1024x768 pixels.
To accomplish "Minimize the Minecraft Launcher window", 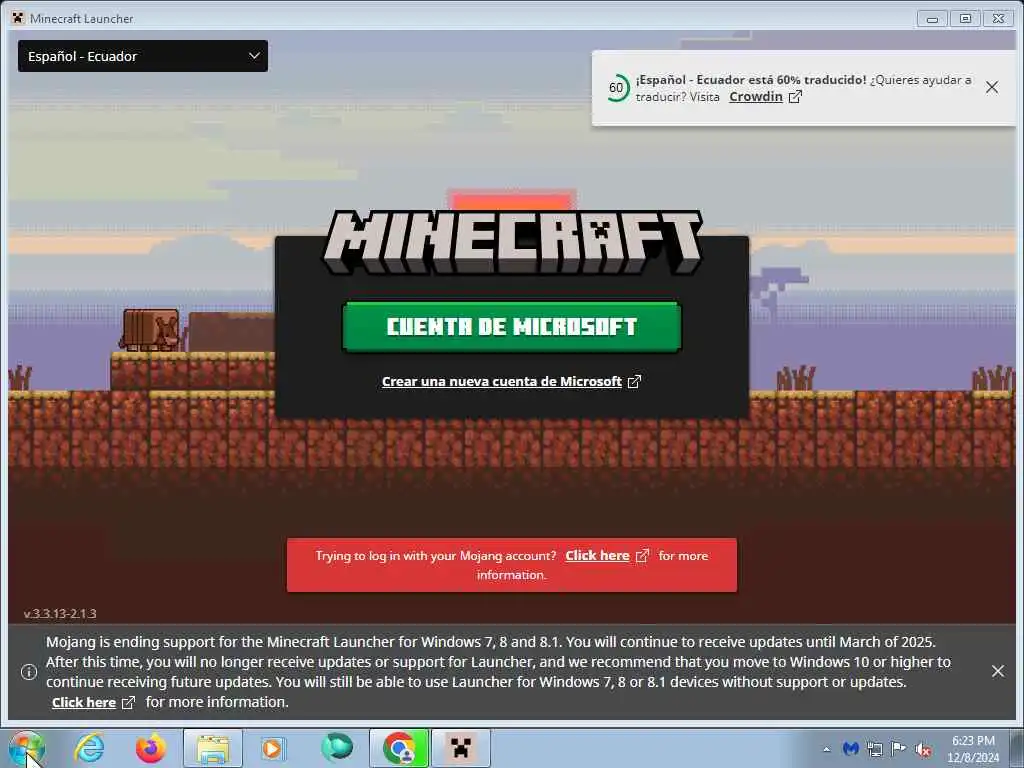I will coord(932,19).
